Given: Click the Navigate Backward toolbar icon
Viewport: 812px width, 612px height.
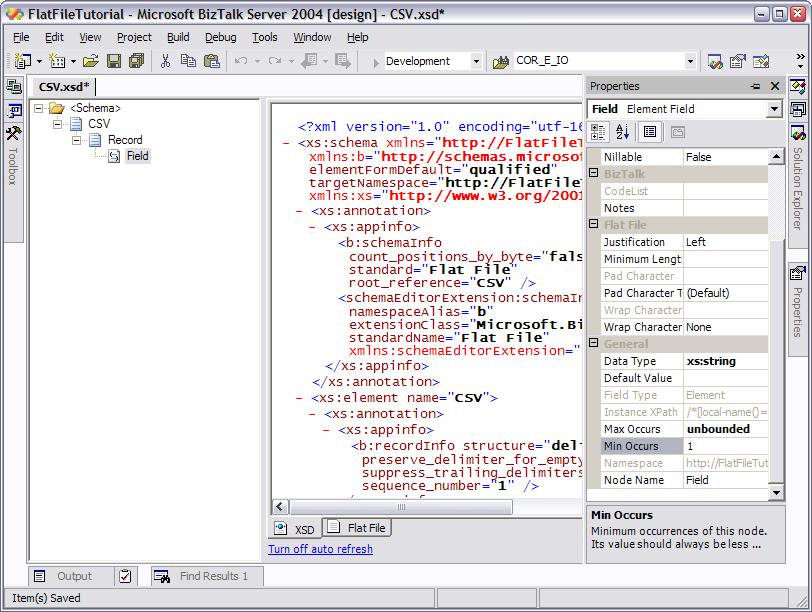Looking at the screenshot, I should pyautogui.click(x=309, y=61).
